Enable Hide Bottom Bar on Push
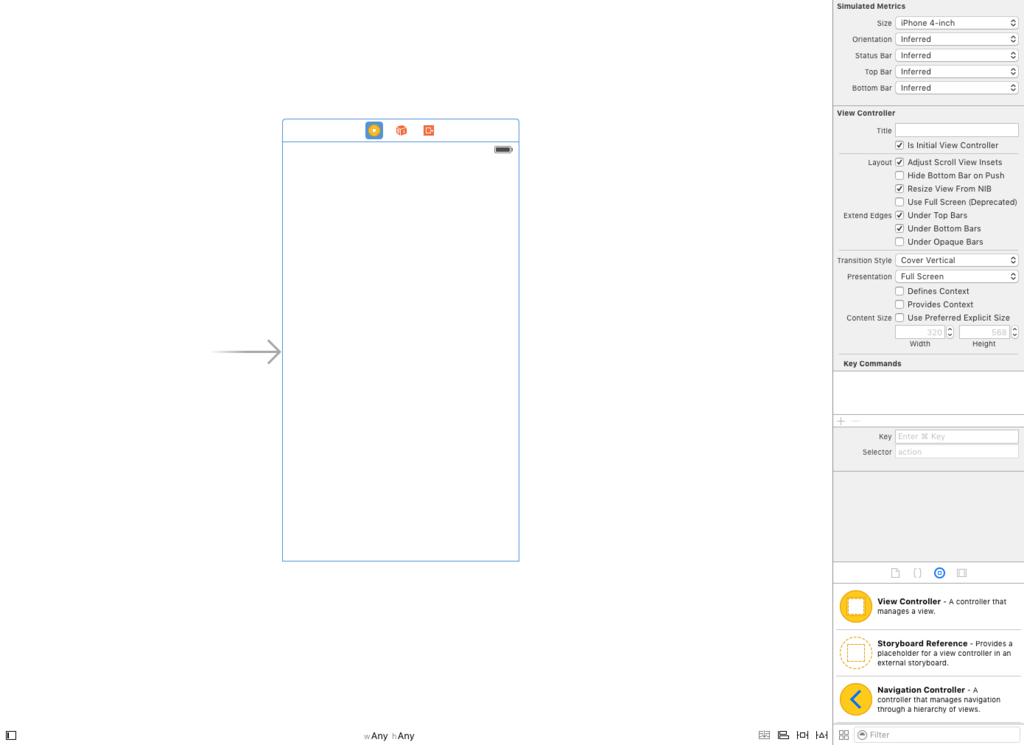This screenshot has height=745, width=1024. (x=899, y=175)
